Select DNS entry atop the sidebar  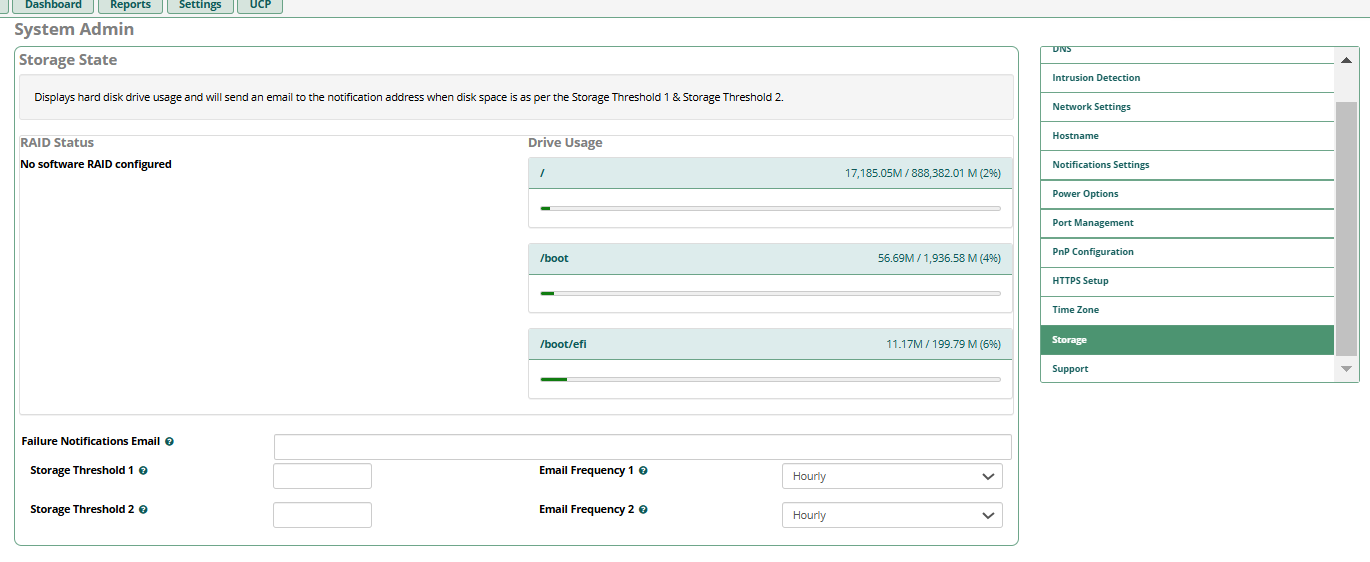[x=1187, y=54]
